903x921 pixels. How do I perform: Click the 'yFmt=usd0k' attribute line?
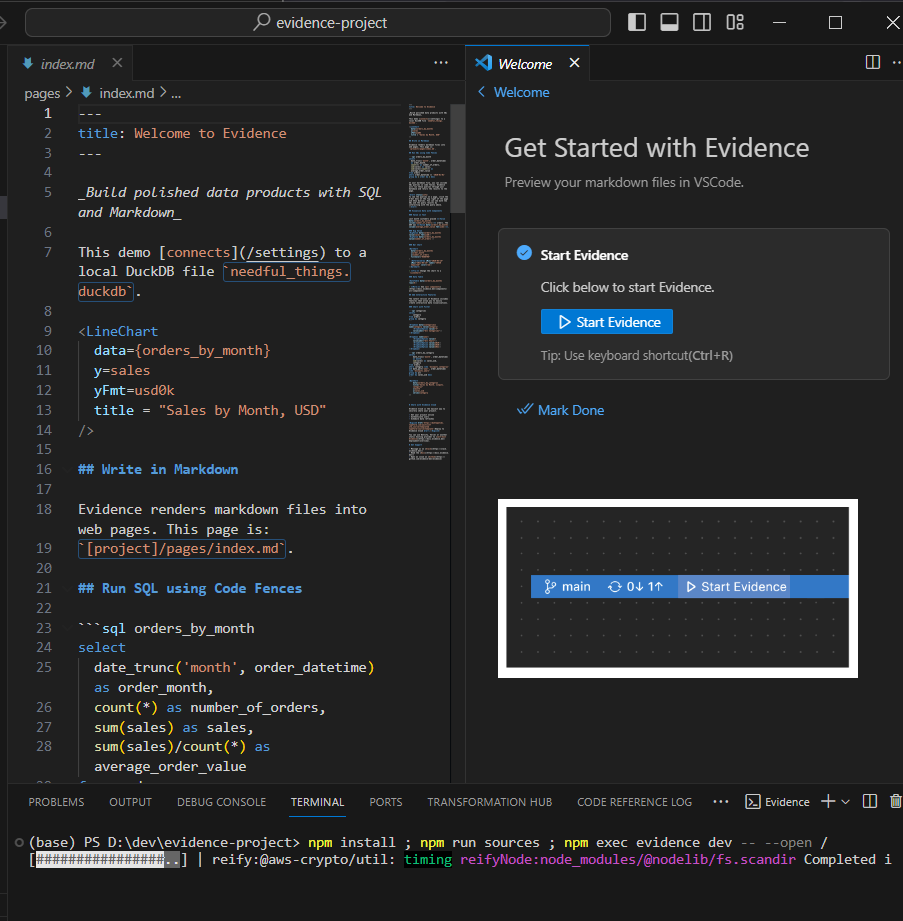[x=134, y=390]
